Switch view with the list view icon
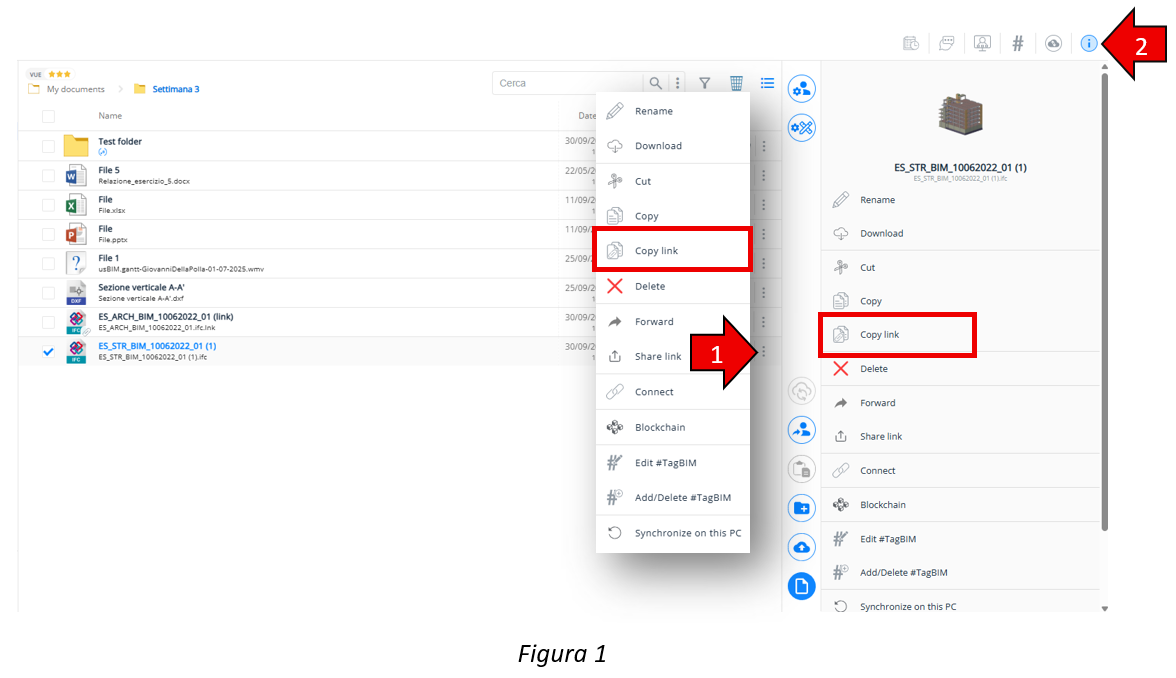The width and height of the screenshot is (1176, 678). 767,84
